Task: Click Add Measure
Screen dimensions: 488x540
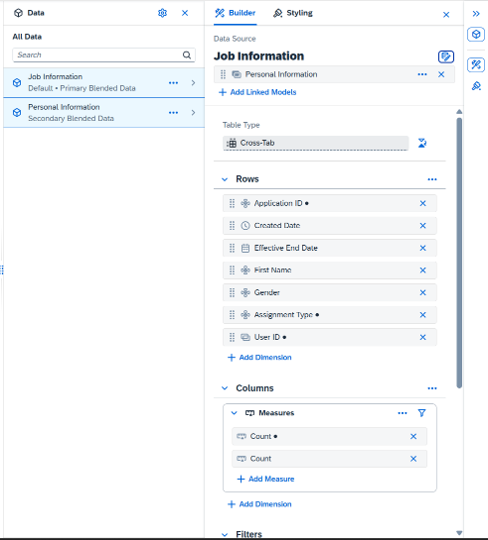Action: pyautogui.click(x=266, y=479)
